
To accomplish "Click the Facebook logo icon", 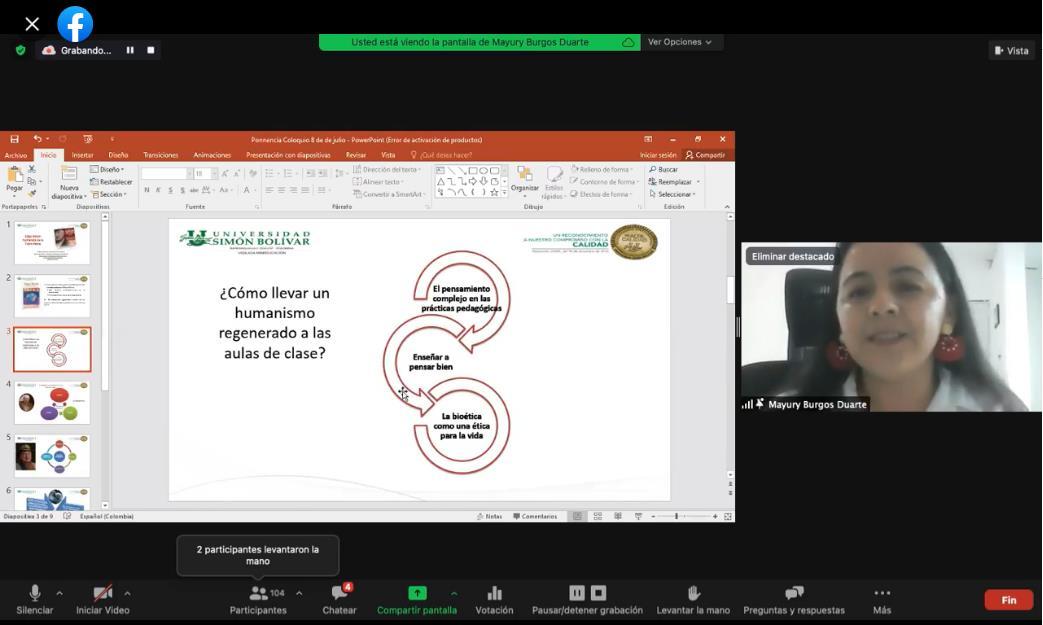I will click(x=74, y=25).
